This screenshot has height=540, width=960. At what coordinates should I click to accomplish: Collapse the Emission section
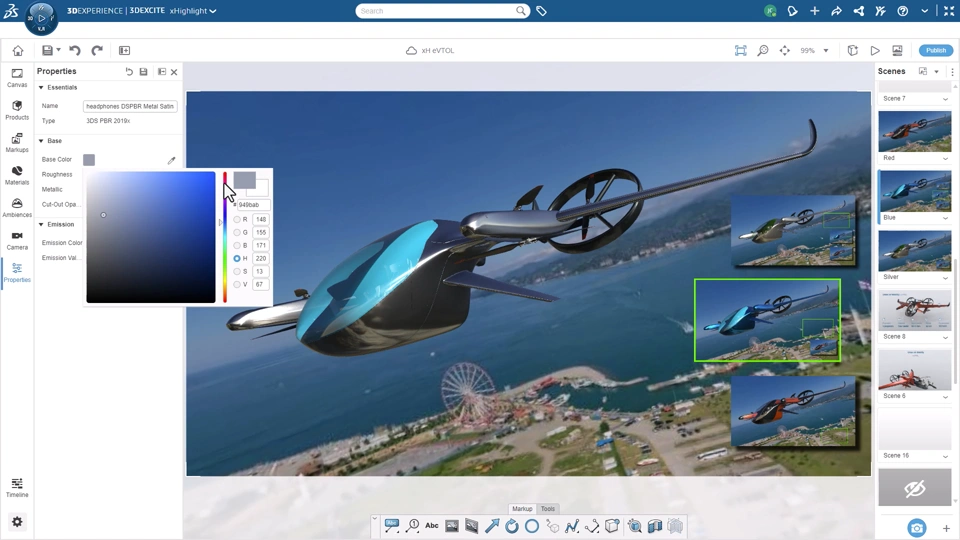click(42, 225)
